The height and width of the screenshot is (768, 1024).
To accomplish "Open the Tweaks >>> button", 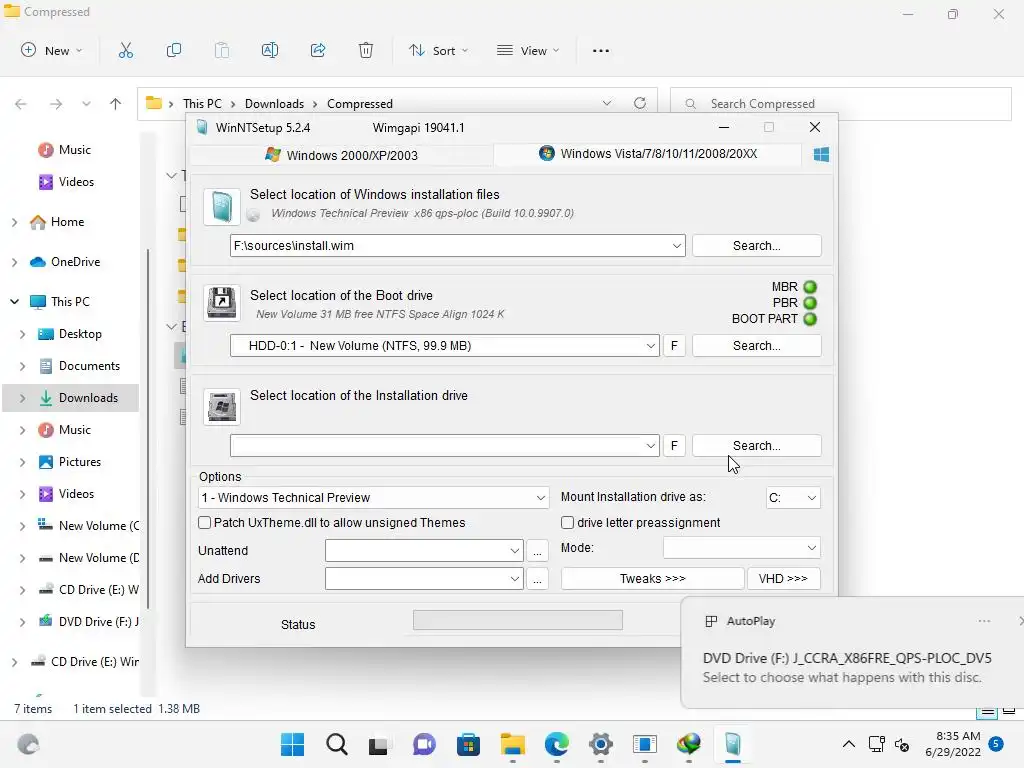I will point(652,579).
